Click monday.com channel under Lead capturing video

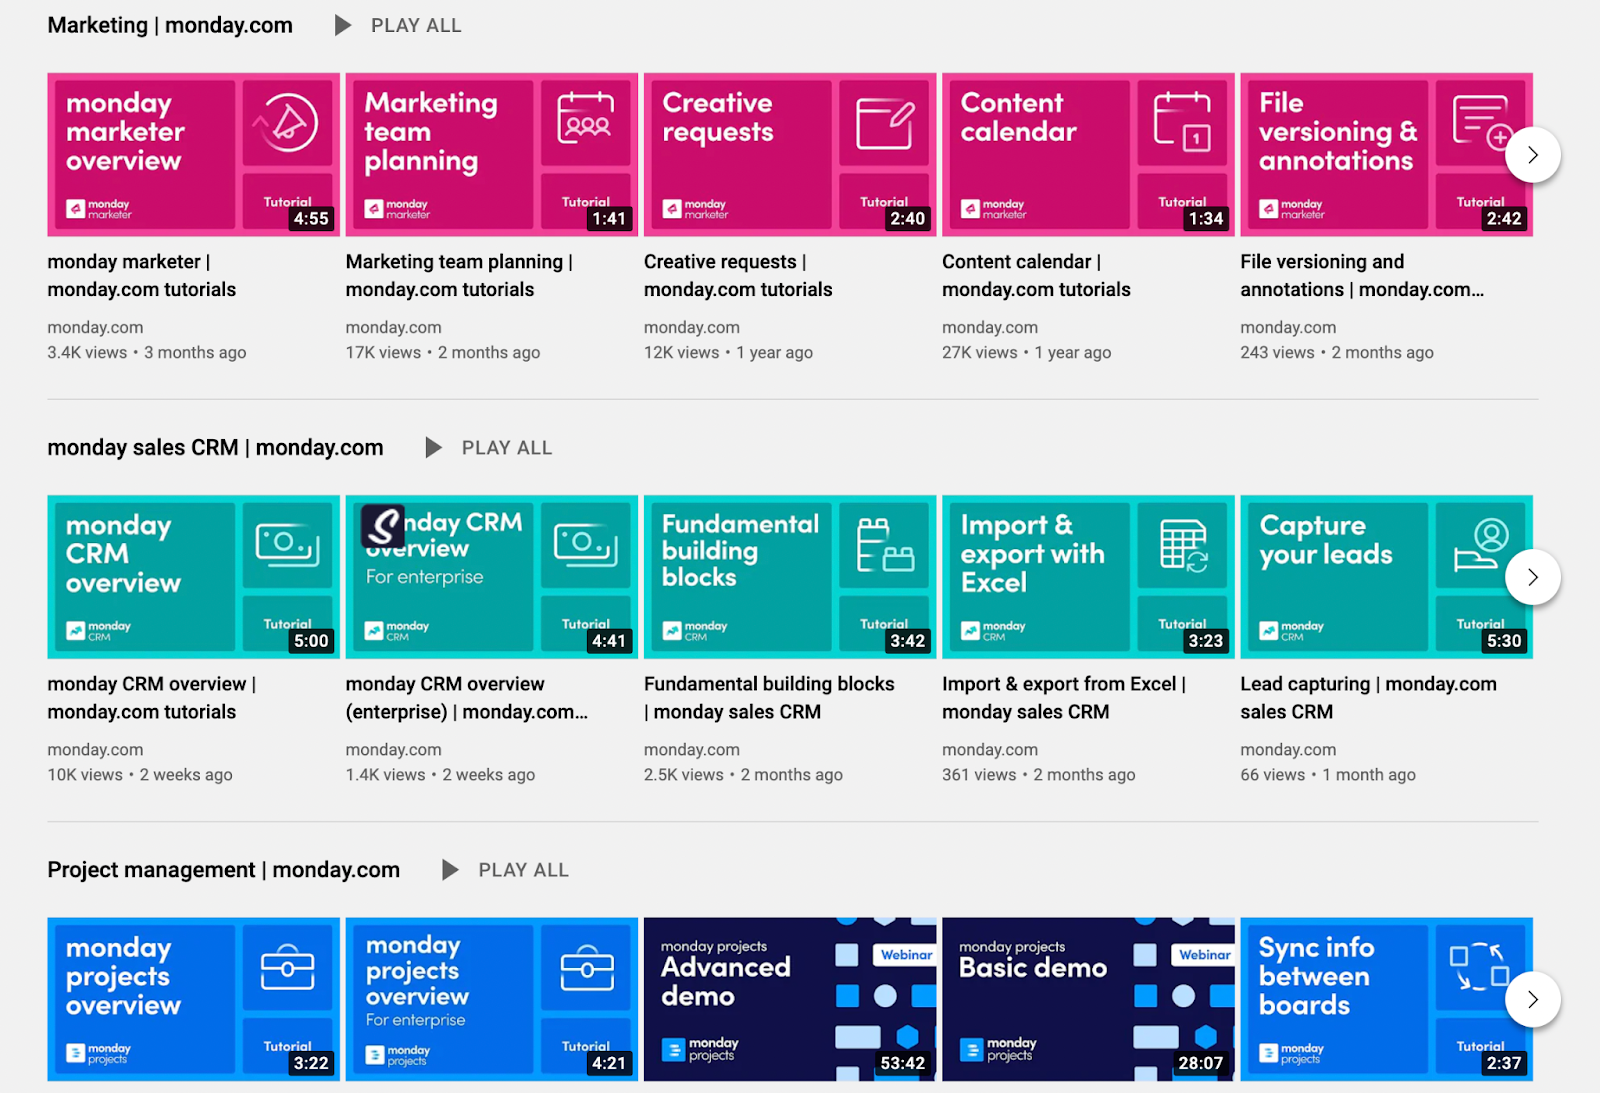click(1288, 749)
